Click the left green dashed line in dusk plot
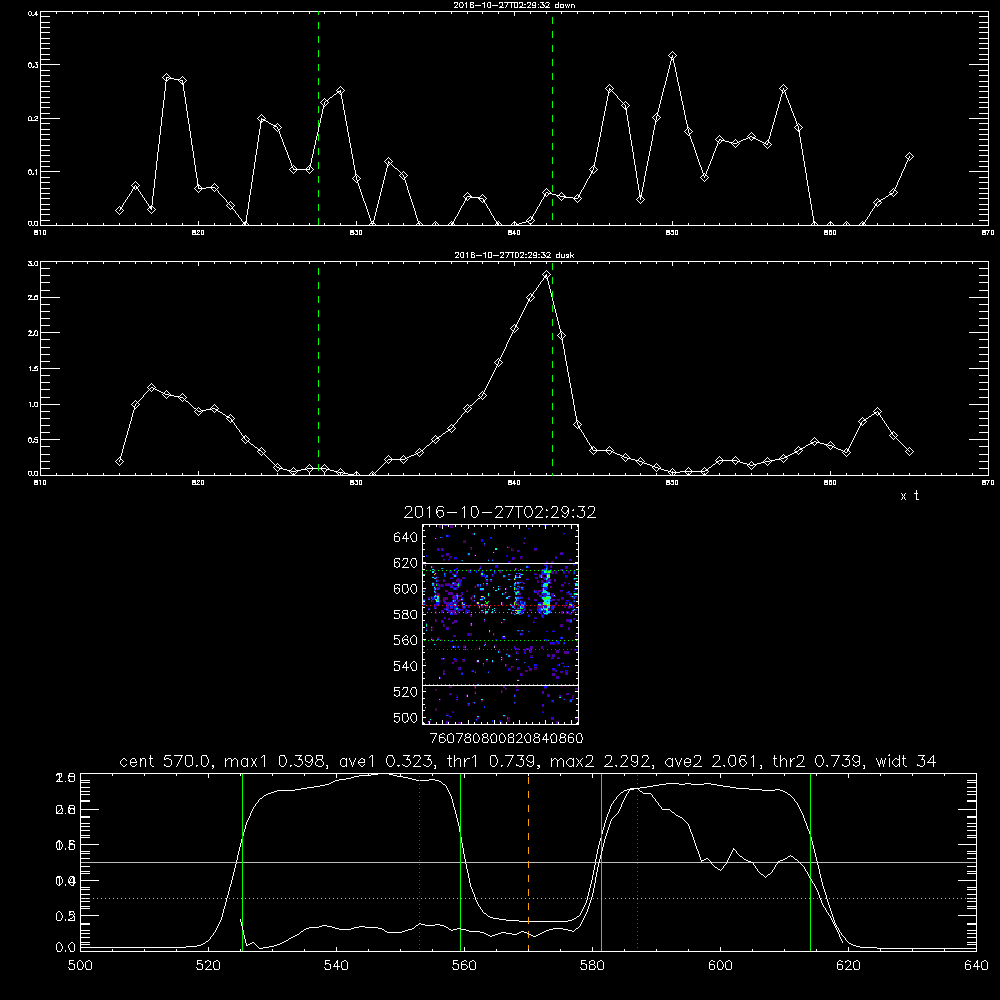 point(318,370)
